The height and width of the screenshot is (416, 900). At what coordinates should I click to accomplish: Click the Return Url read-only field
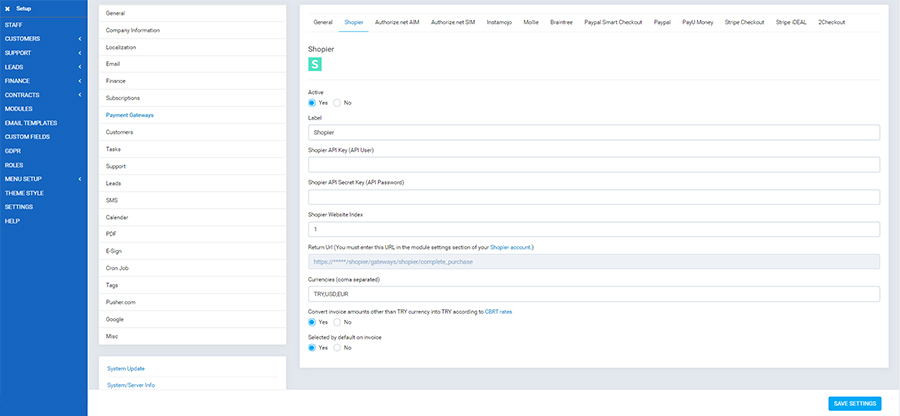594,262
